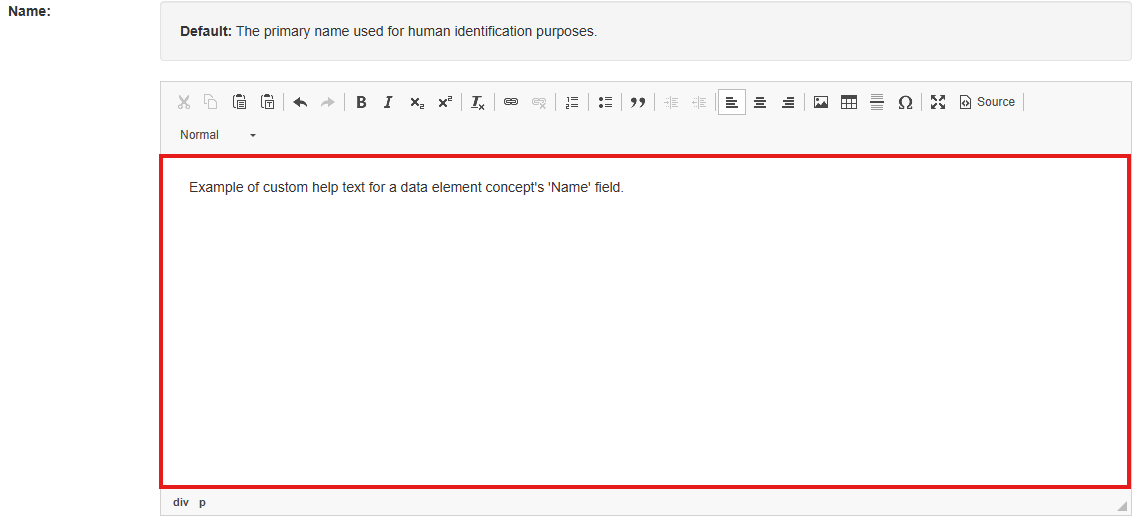
Task: Align text to the right
Action: point(788,102)
